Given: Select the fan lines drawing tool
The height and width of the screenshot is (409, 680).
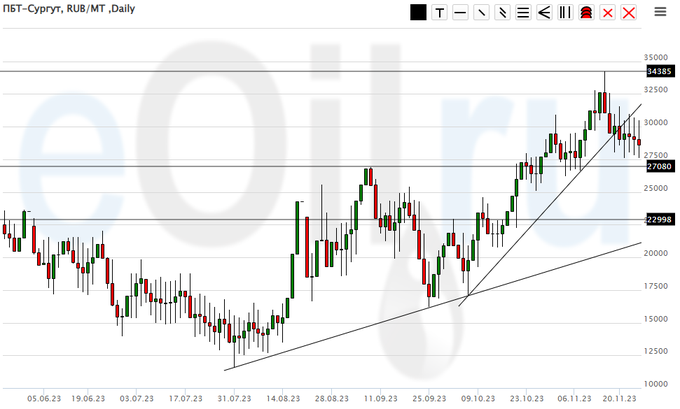Looking at the screenshot, I should click(x=544, y=13).
